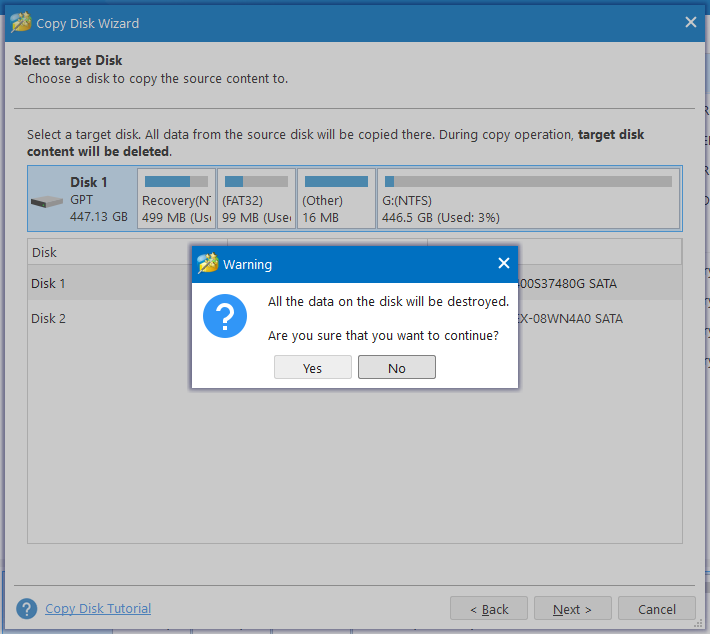The image size is (710, 634).
Task: Click the Recovery partition usage bar
Action: tap(176, 182)
